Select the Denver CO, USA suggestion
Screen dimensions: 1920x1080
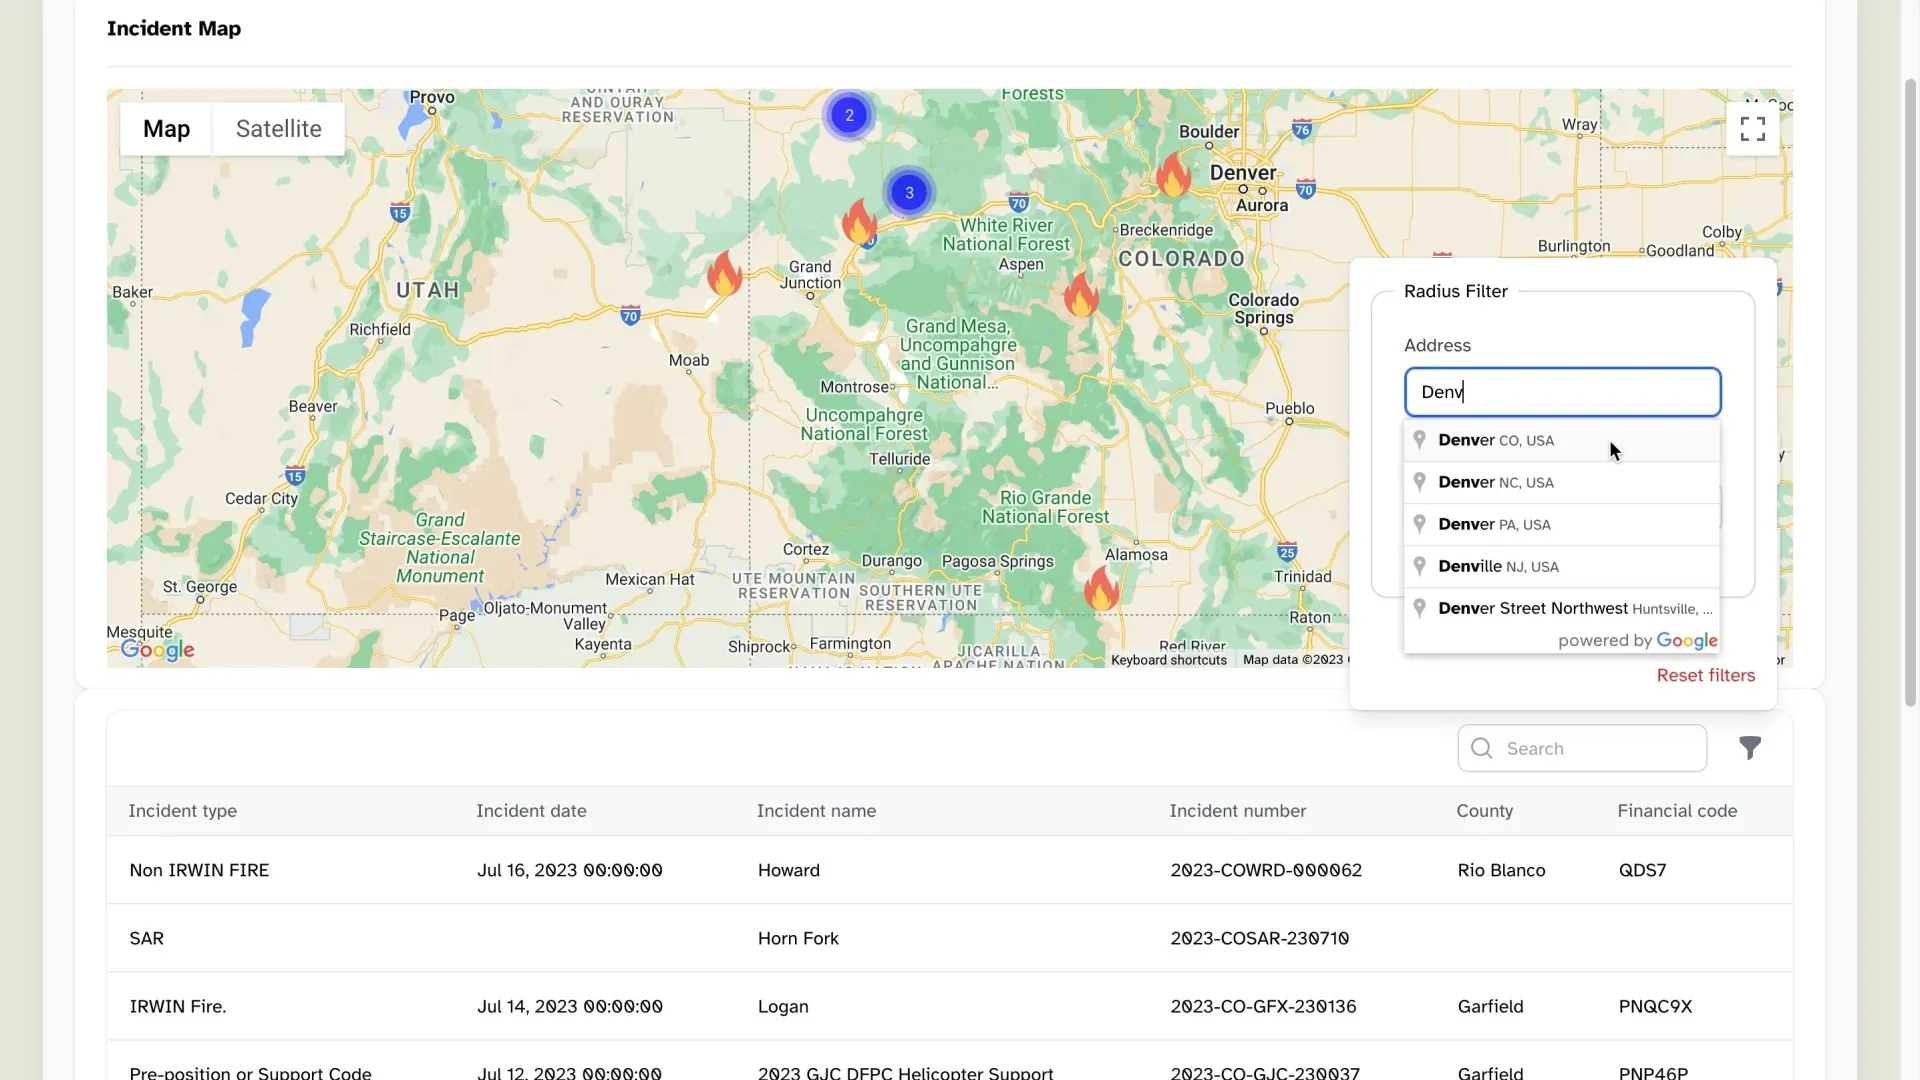point(1495,440)
